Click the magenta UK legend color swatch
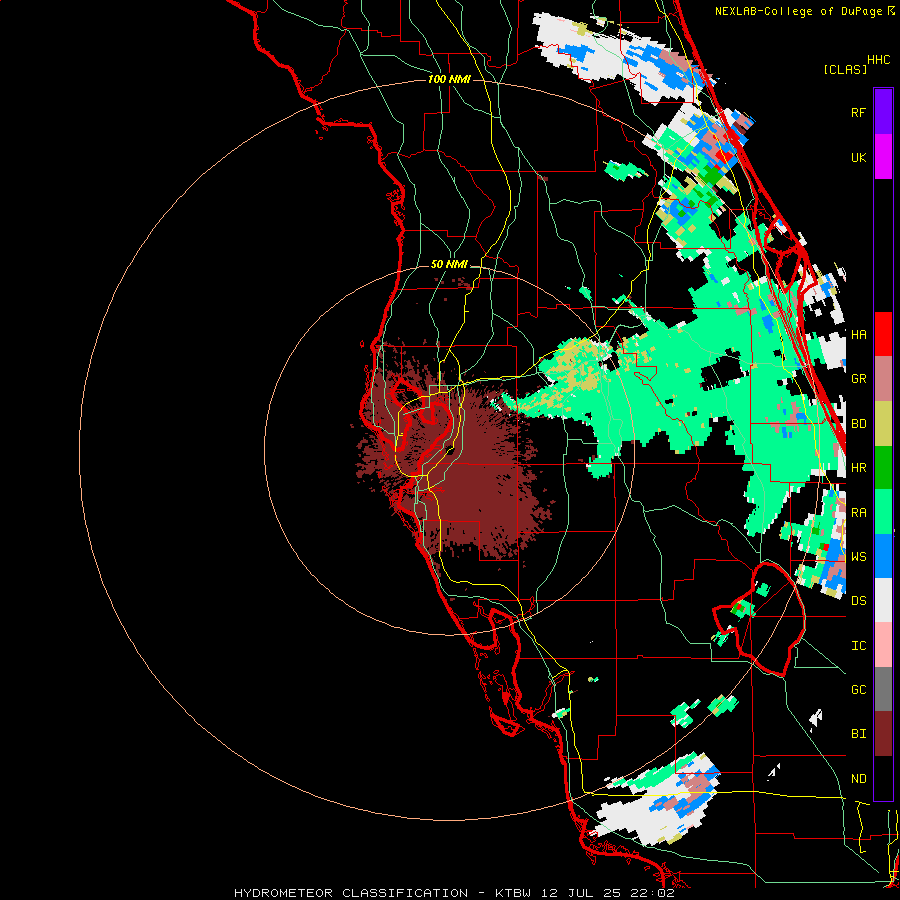The width and height of the screenshot is (900, 900). [883, 157]
